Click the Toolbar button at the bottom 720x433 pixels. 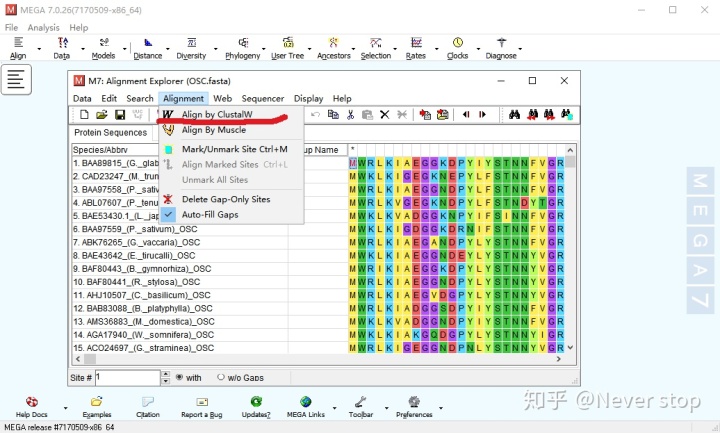(361, 406)
